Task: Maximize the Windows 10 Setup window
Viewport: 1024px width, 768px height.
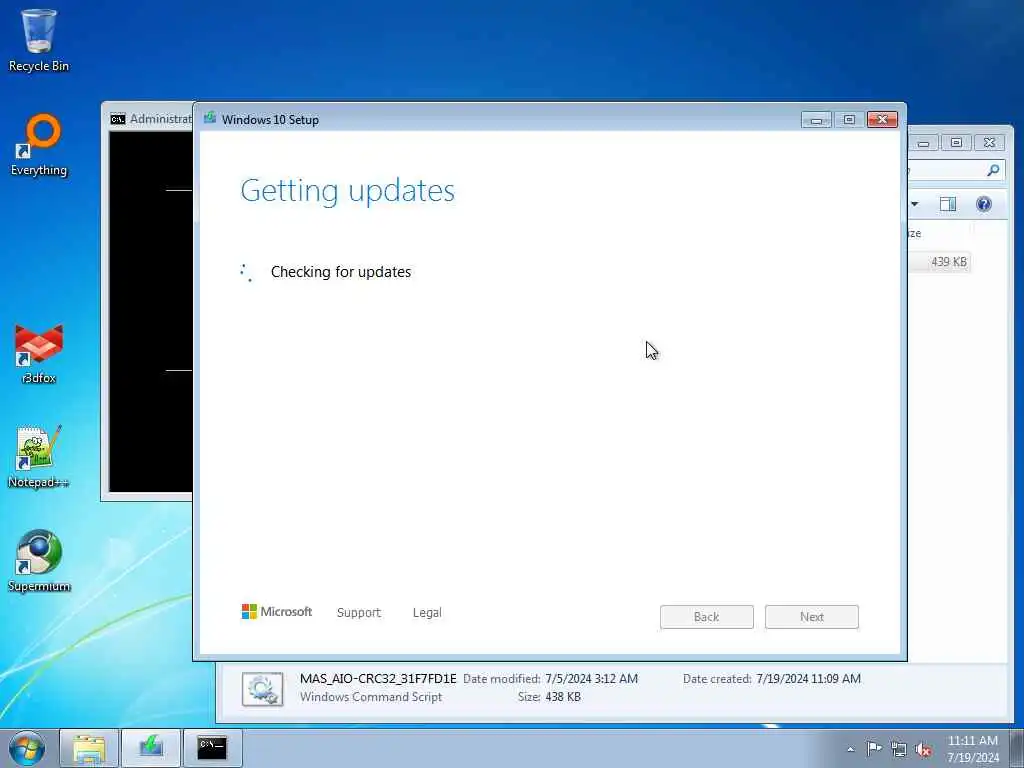Action: click(849, 120)
